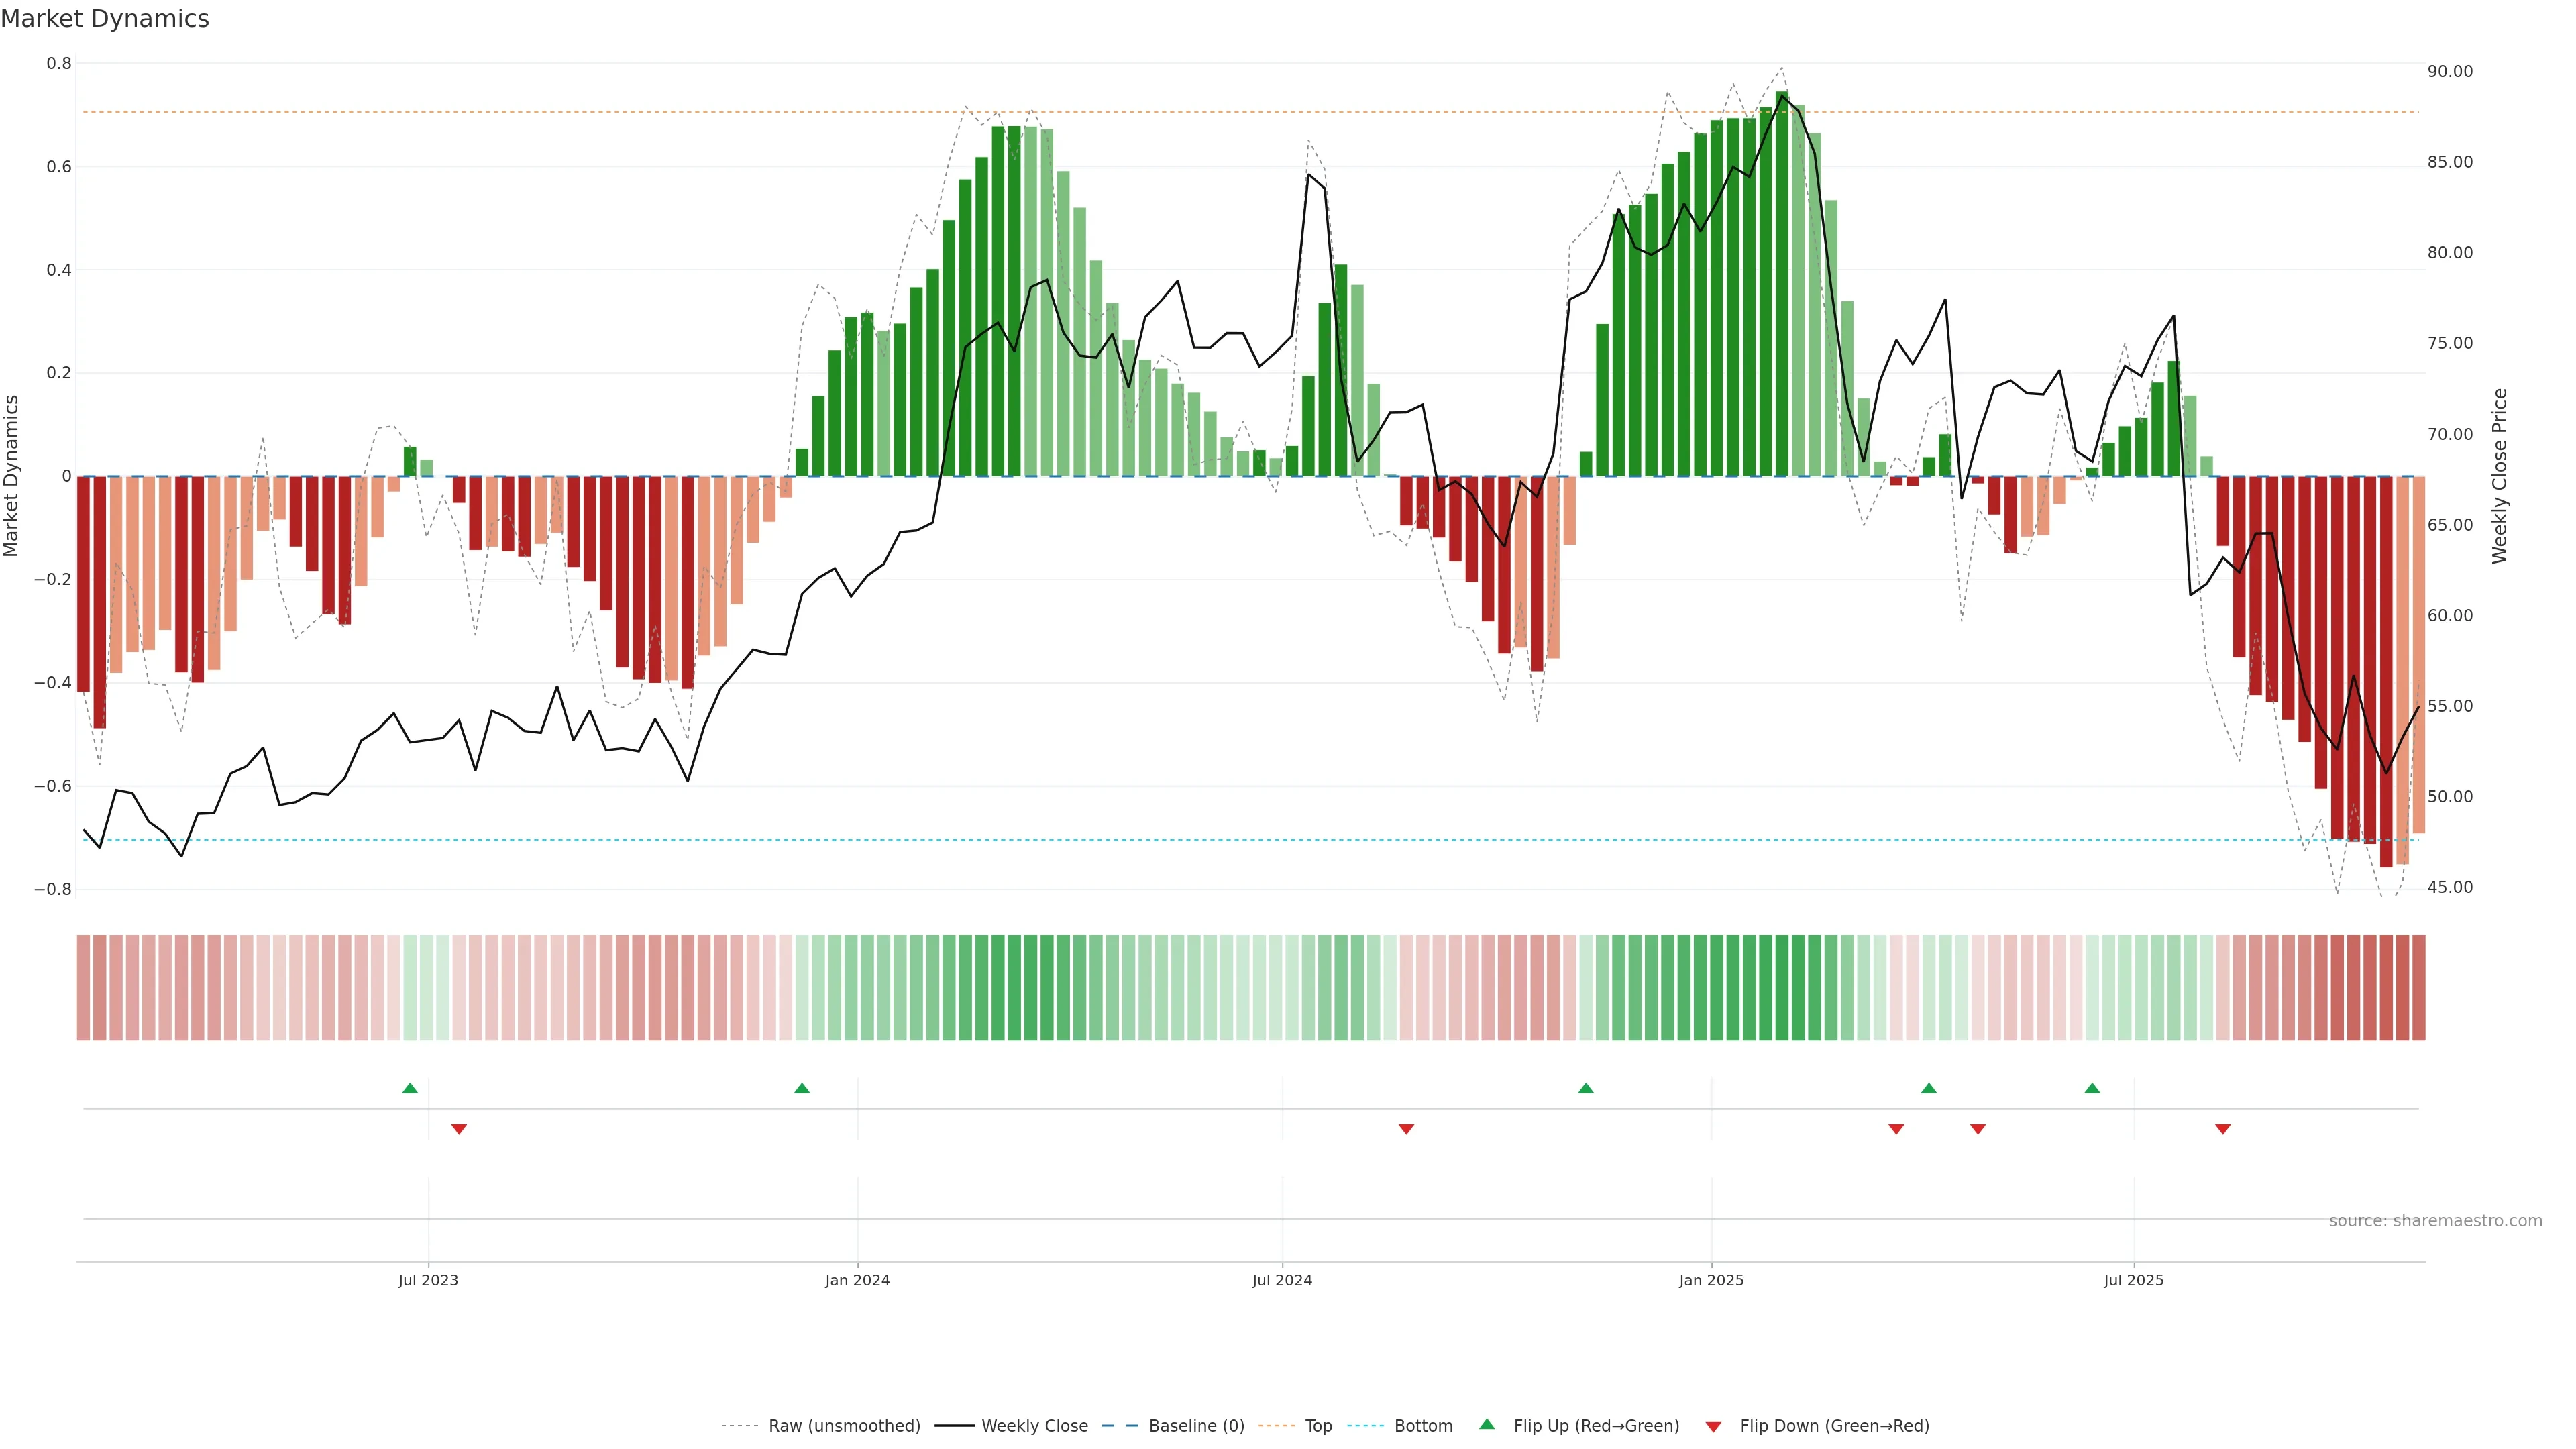Click the source: sharemaestro.com text
Viewport: 2576px width, 1449px height.
tap(2435, 1221)
